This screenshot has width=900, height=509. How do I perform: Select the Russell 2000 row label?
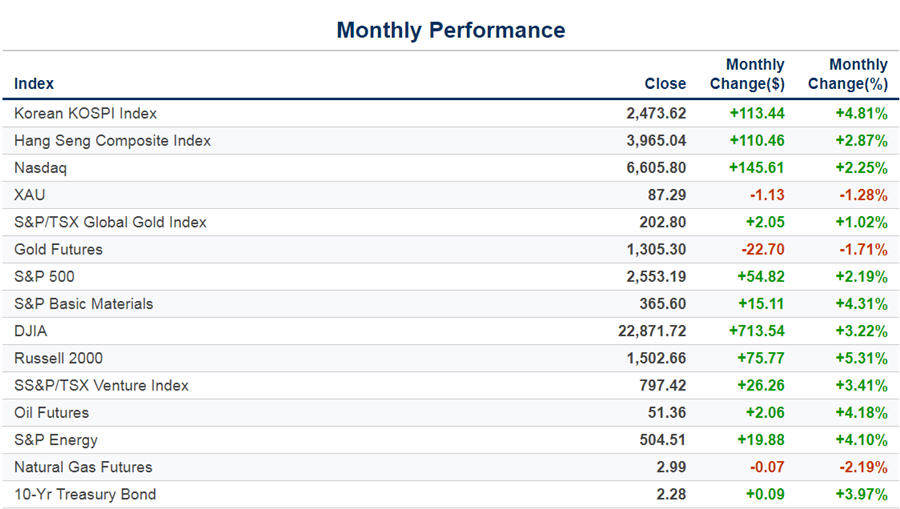[58, 358]
